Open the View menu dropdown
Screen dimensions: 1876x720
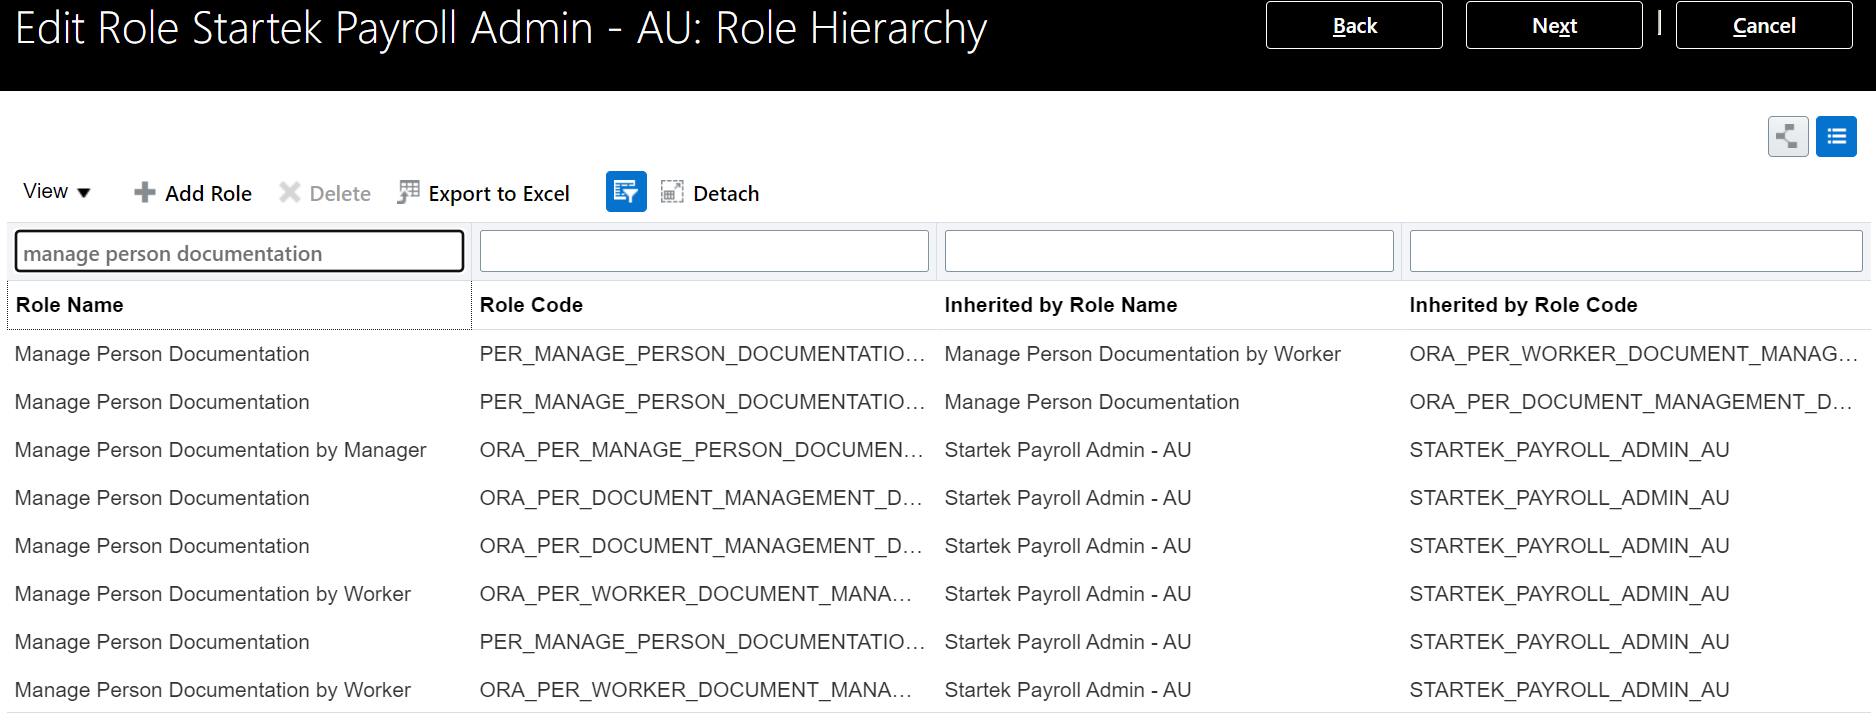coord(57,192)
